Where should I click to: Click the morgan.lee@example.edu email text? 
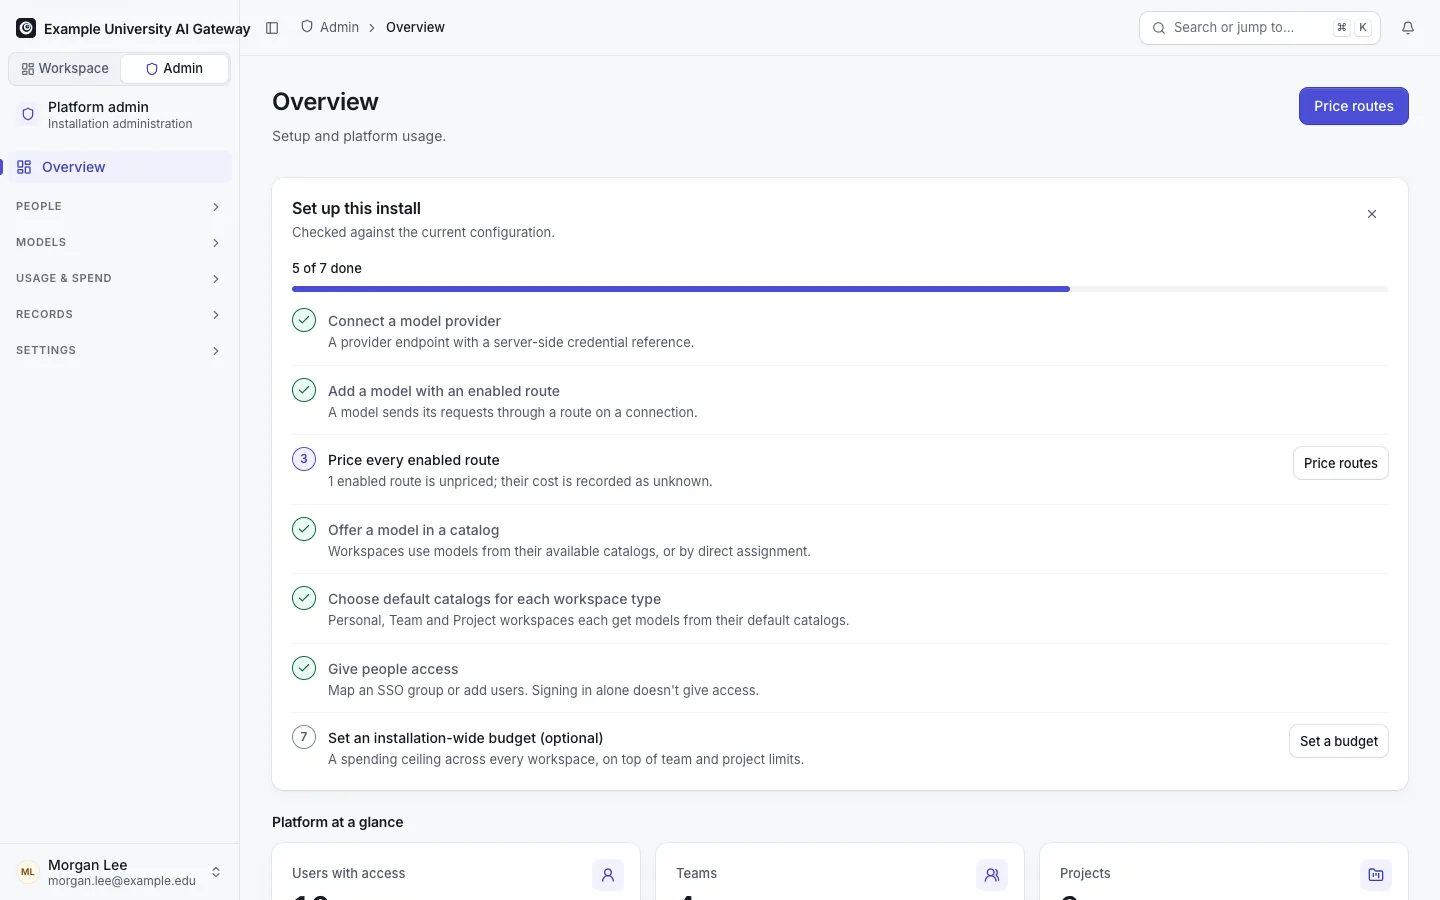click(x=122, y=881)
